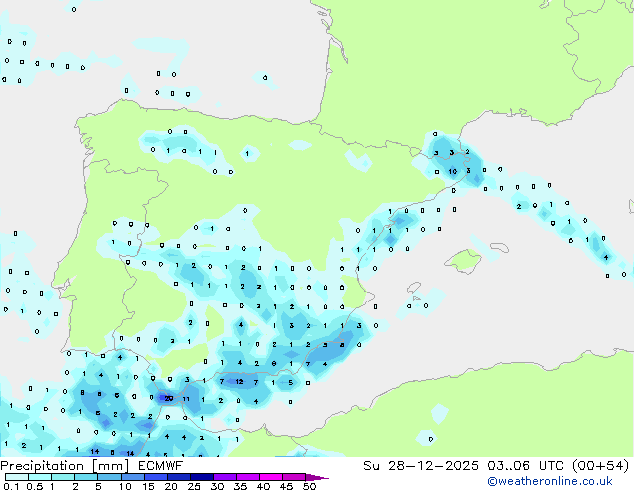Click the 'ECMWF' model label
The height and width of the screenshot is (490, 634).
[161, 466]
